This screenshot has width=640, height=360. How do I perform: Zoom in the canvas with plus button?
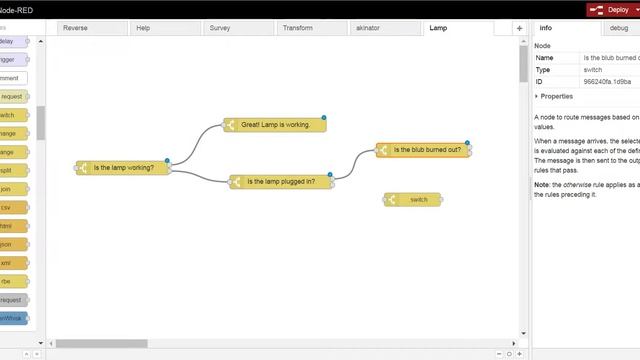519,354
